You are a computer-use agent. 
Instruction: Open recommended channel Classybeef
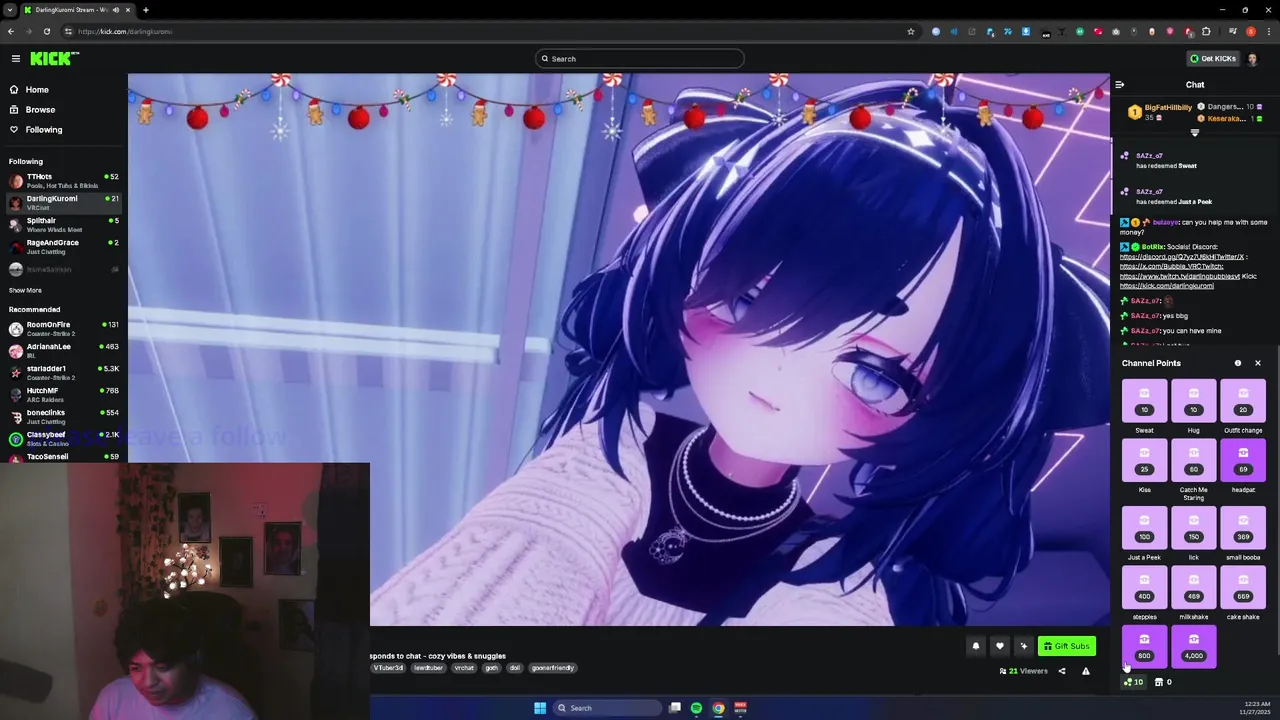click(63, 439)
